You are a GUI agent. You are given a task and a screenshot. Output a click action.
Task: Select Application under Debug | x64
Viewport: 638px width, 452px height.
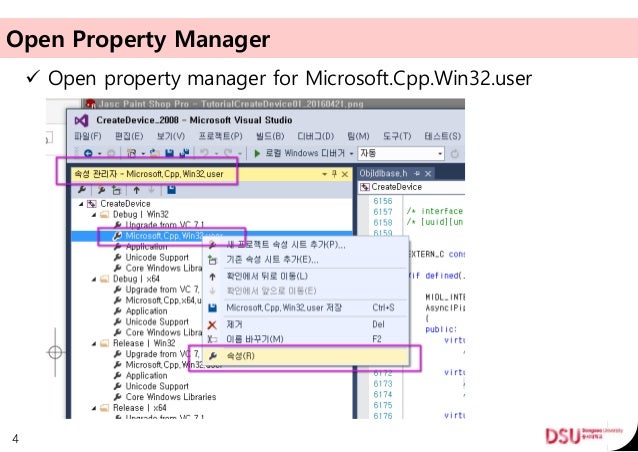coord(146,311)
